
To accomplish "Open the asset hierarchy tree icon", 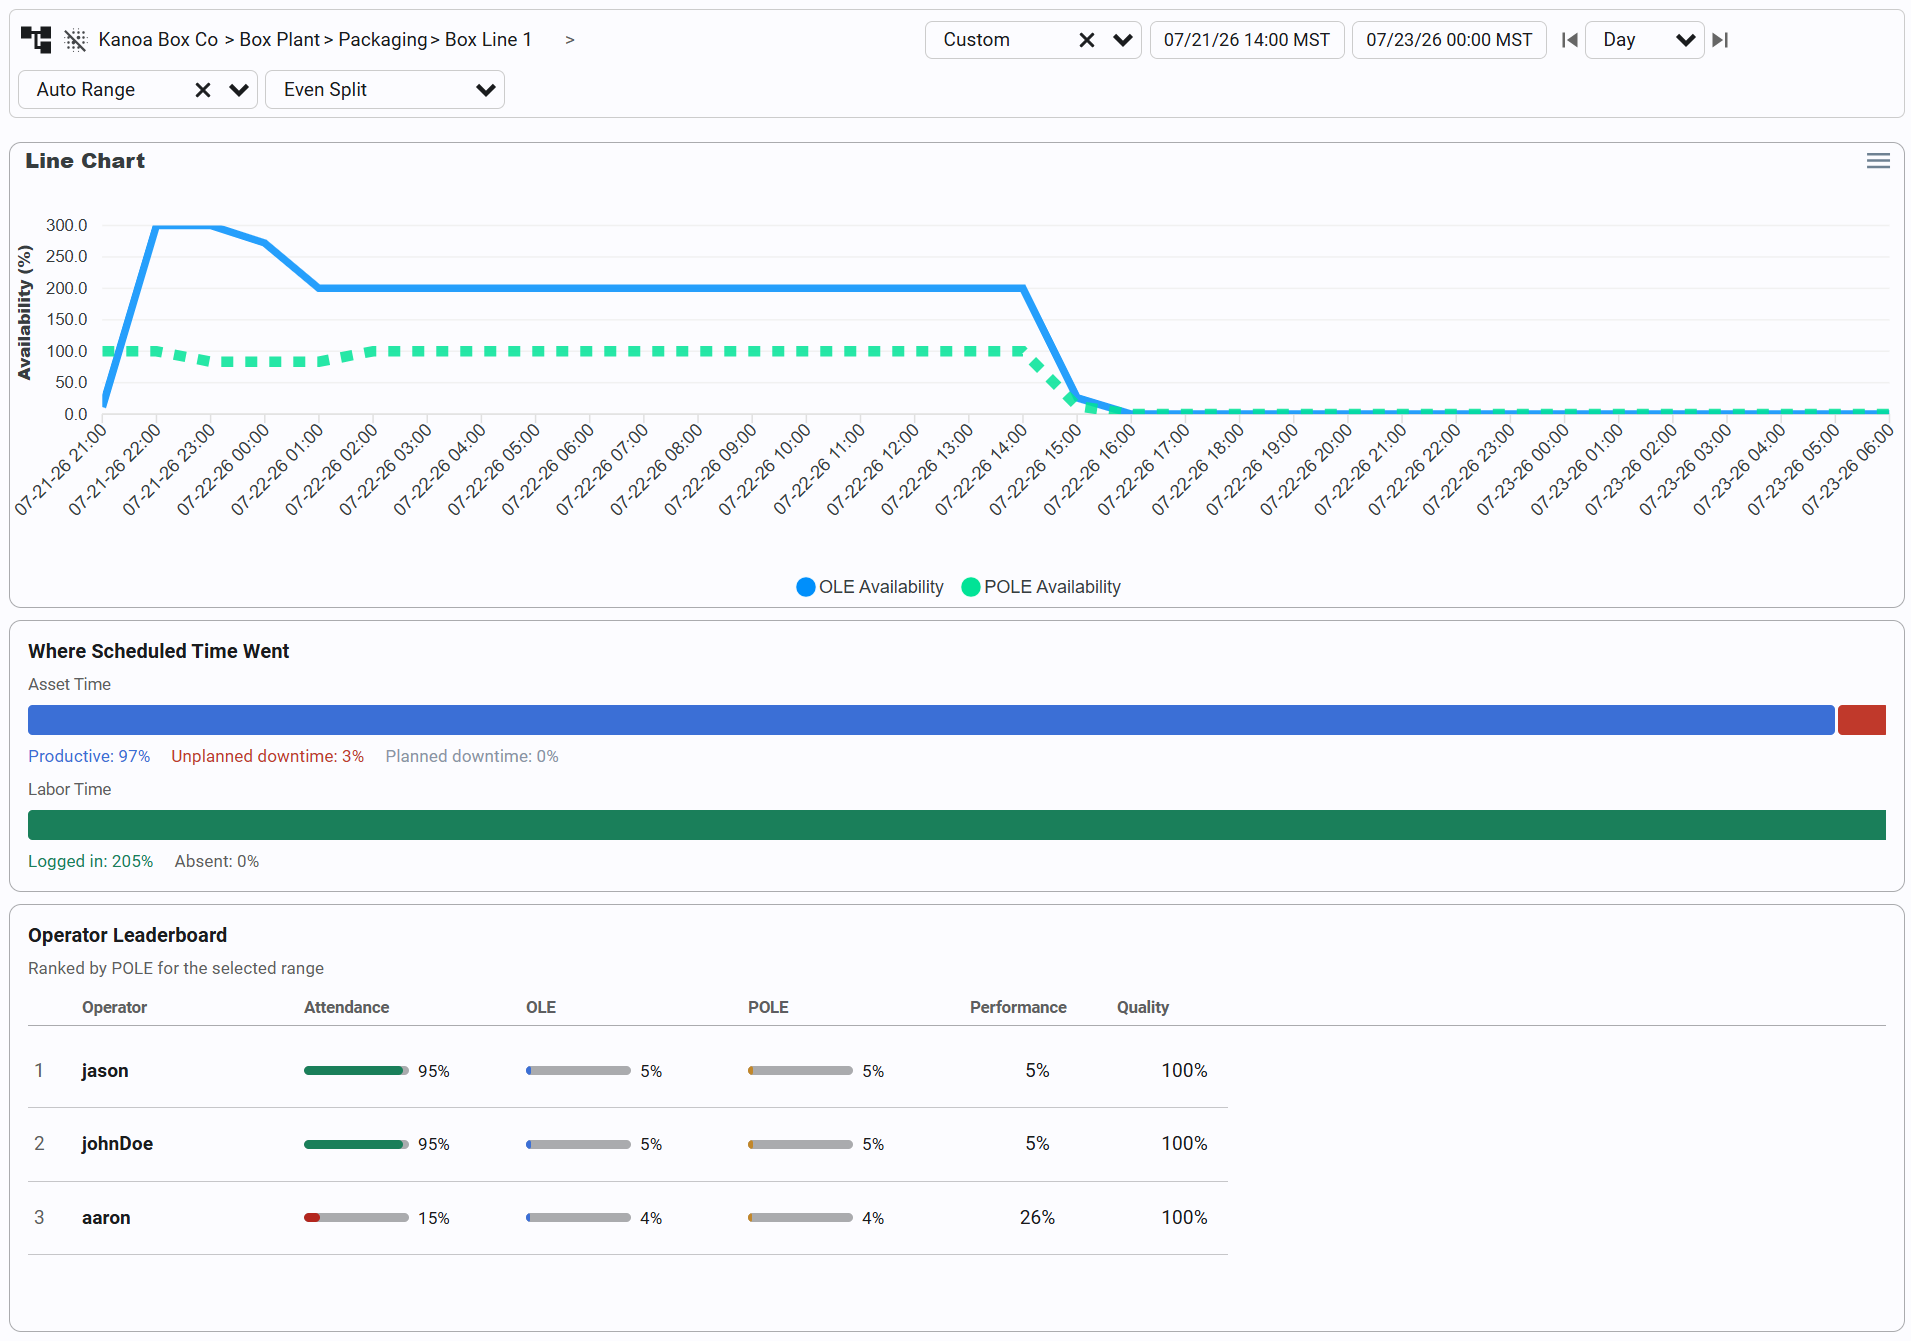I will pyautogui.click(x=36, y=40).
